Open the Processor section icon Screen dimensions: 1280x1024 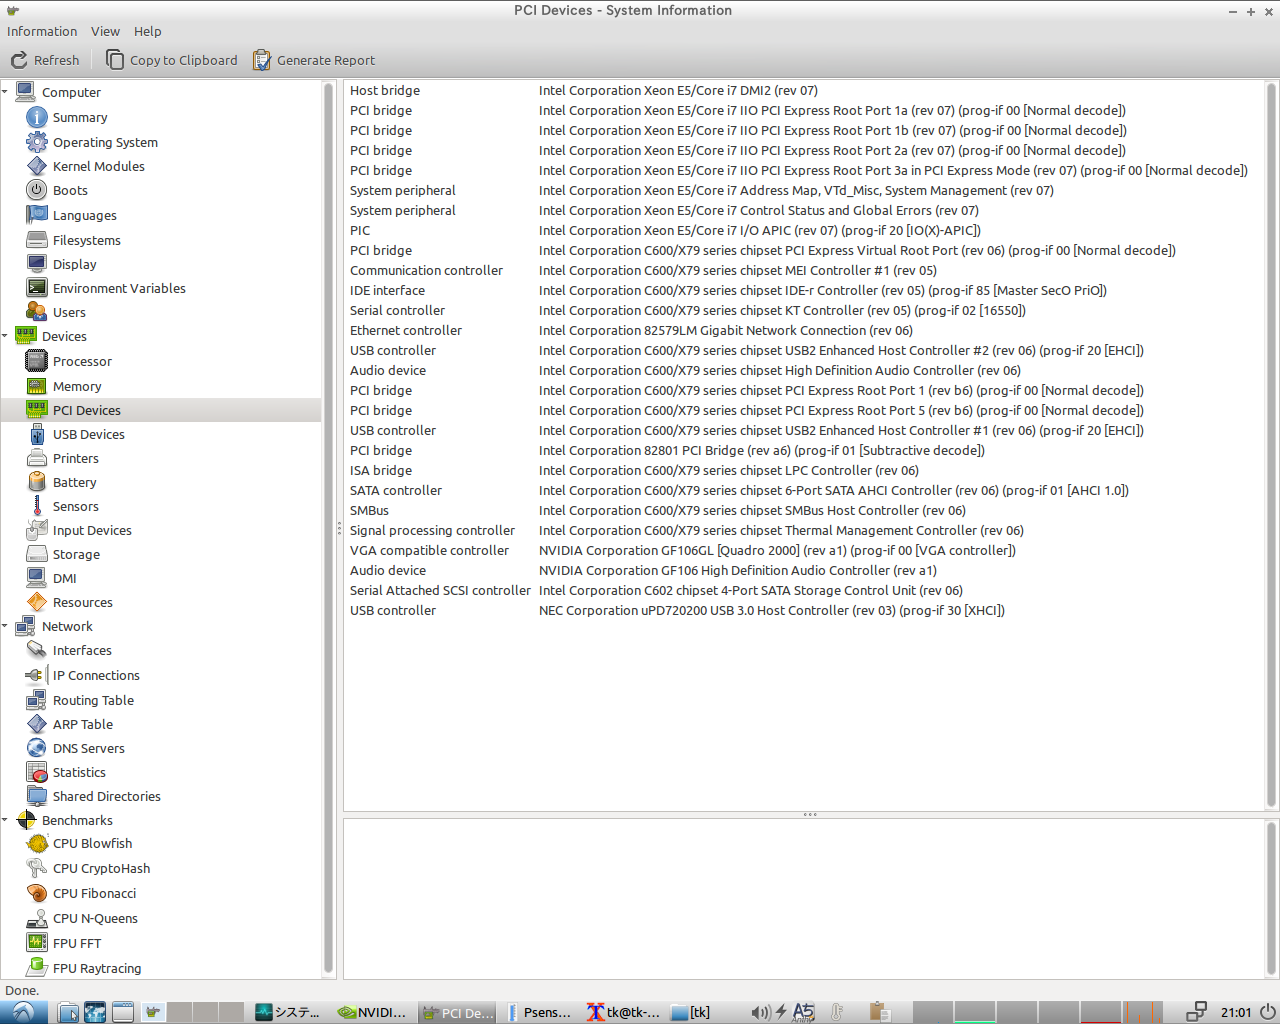[37, 361]
